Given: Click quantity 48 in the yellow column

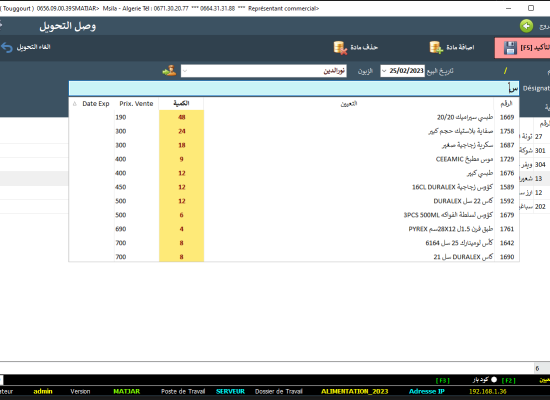Looking at the screenshot, I should (x=181, y=117).
